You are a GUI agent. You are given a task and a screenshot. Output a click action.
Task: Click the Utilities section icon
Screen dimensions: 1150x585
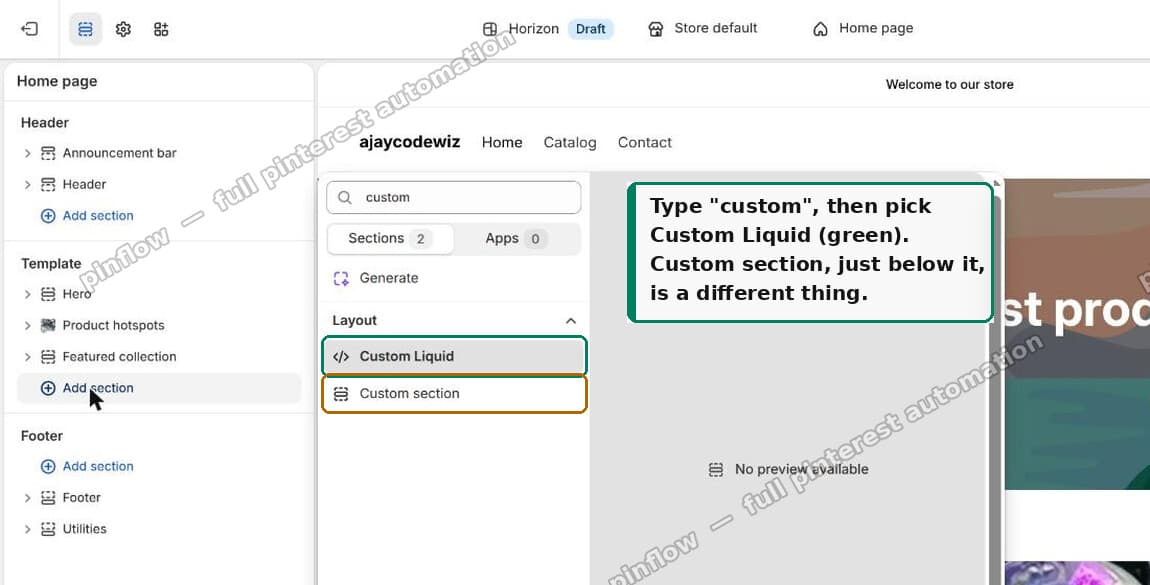[x=48, y=529]
